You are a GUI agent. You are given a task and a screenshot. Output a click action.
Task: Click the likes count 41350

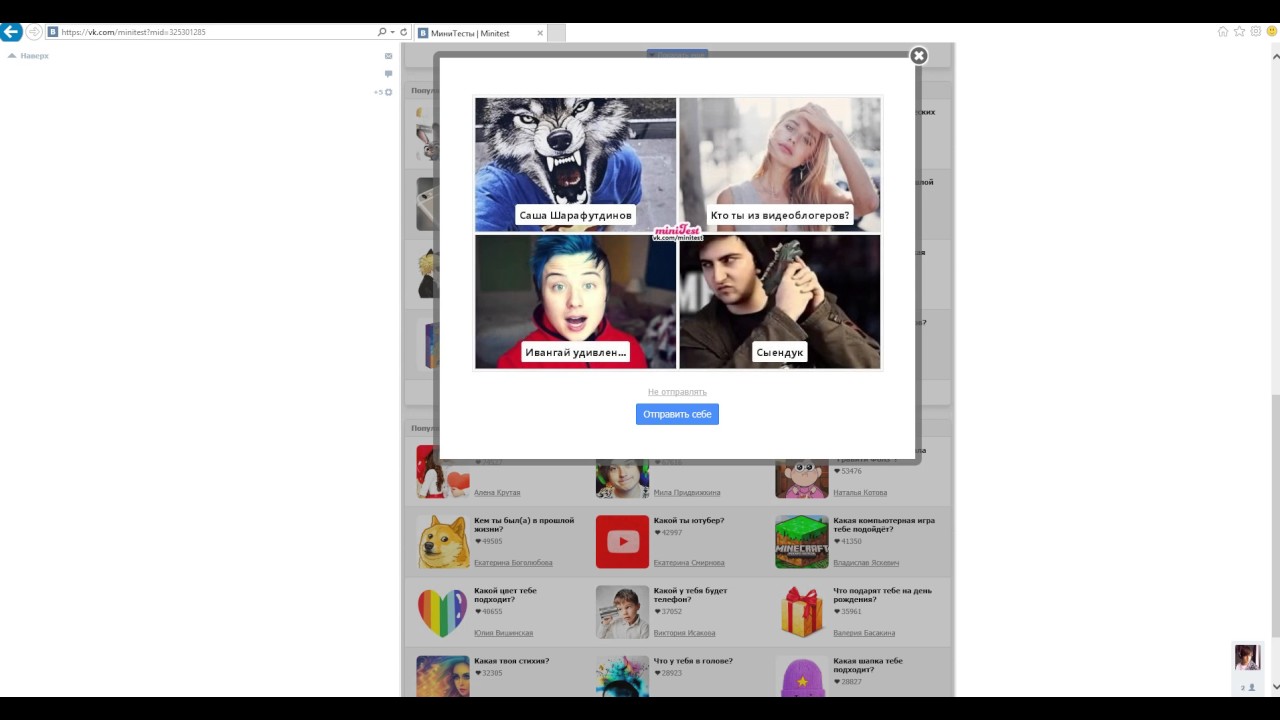point(848,541)
